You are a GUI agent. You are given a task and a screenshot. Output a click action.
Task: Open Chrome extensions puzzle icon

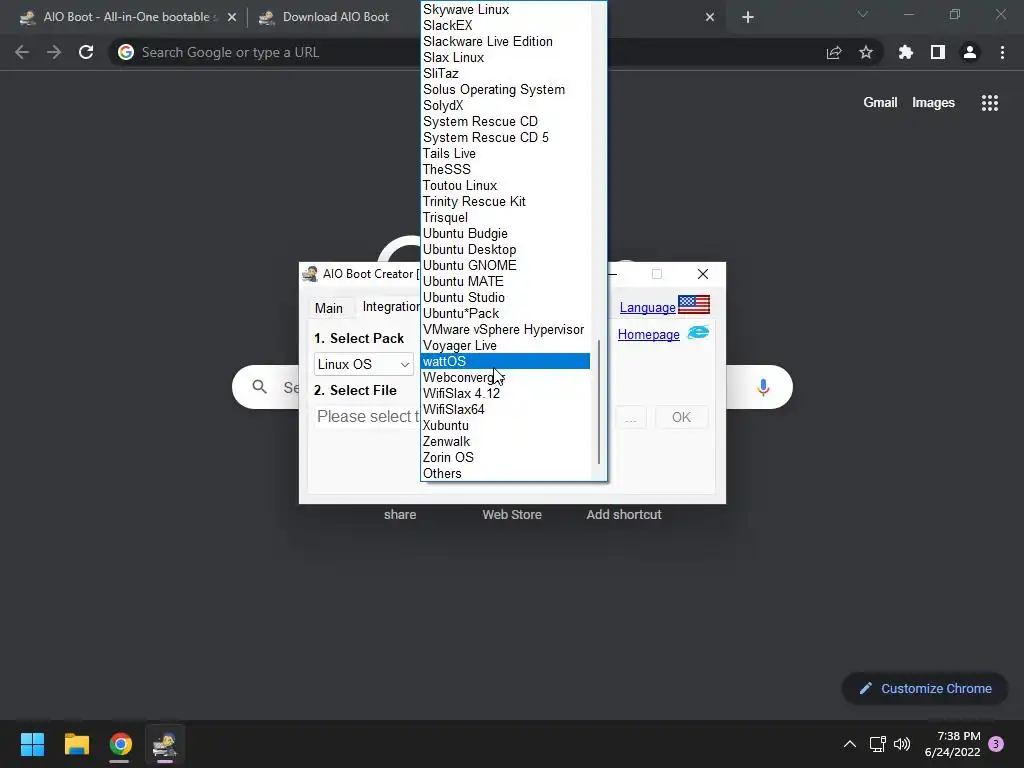tap(906, 52)
